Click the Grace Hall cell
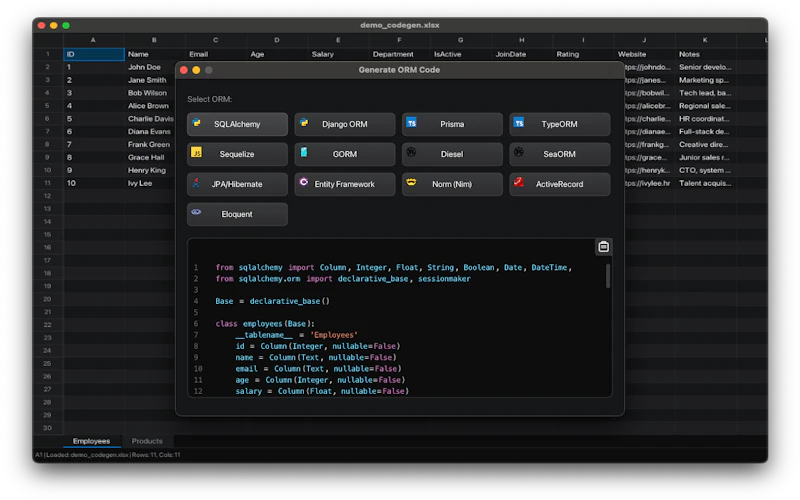This screenshot has height=500, width=800. click(151, 158)
